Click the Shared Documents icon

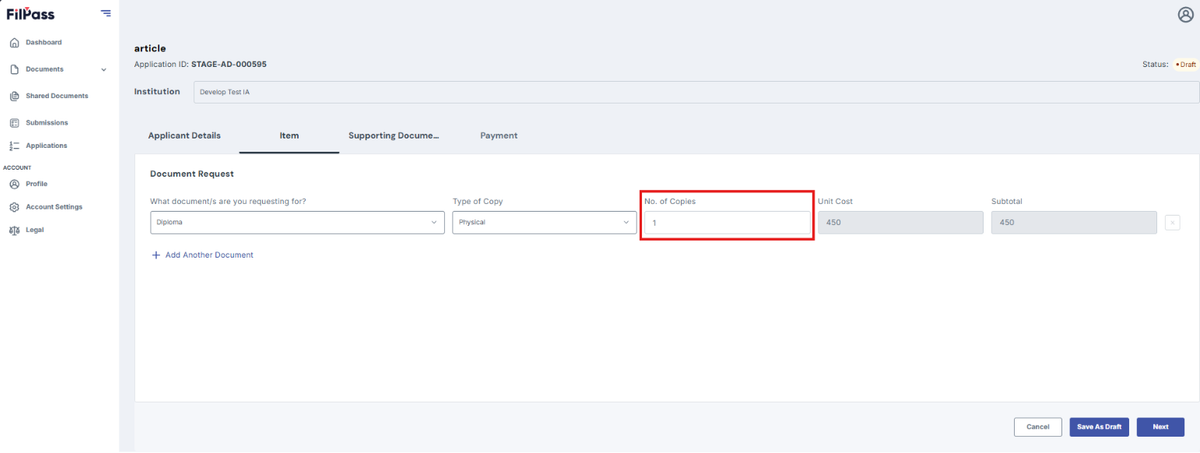14,96
